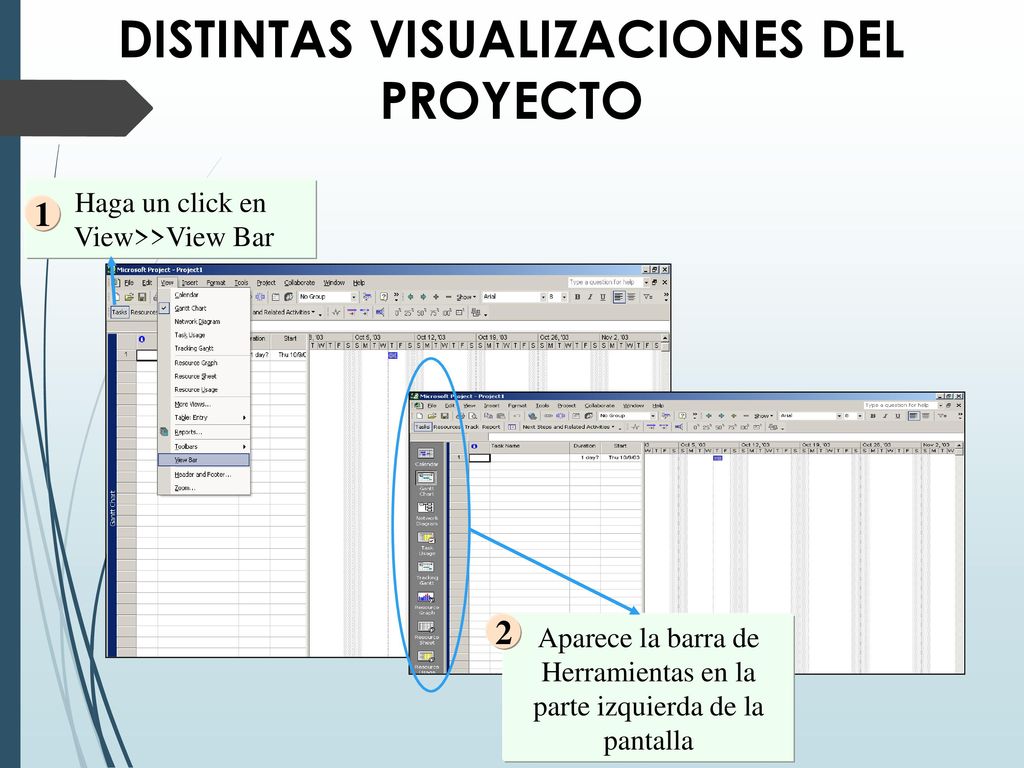Click Gantt bar in front window chart
Image resolution: width=1024 pixels, height=768 pixels.
point(718,458)
